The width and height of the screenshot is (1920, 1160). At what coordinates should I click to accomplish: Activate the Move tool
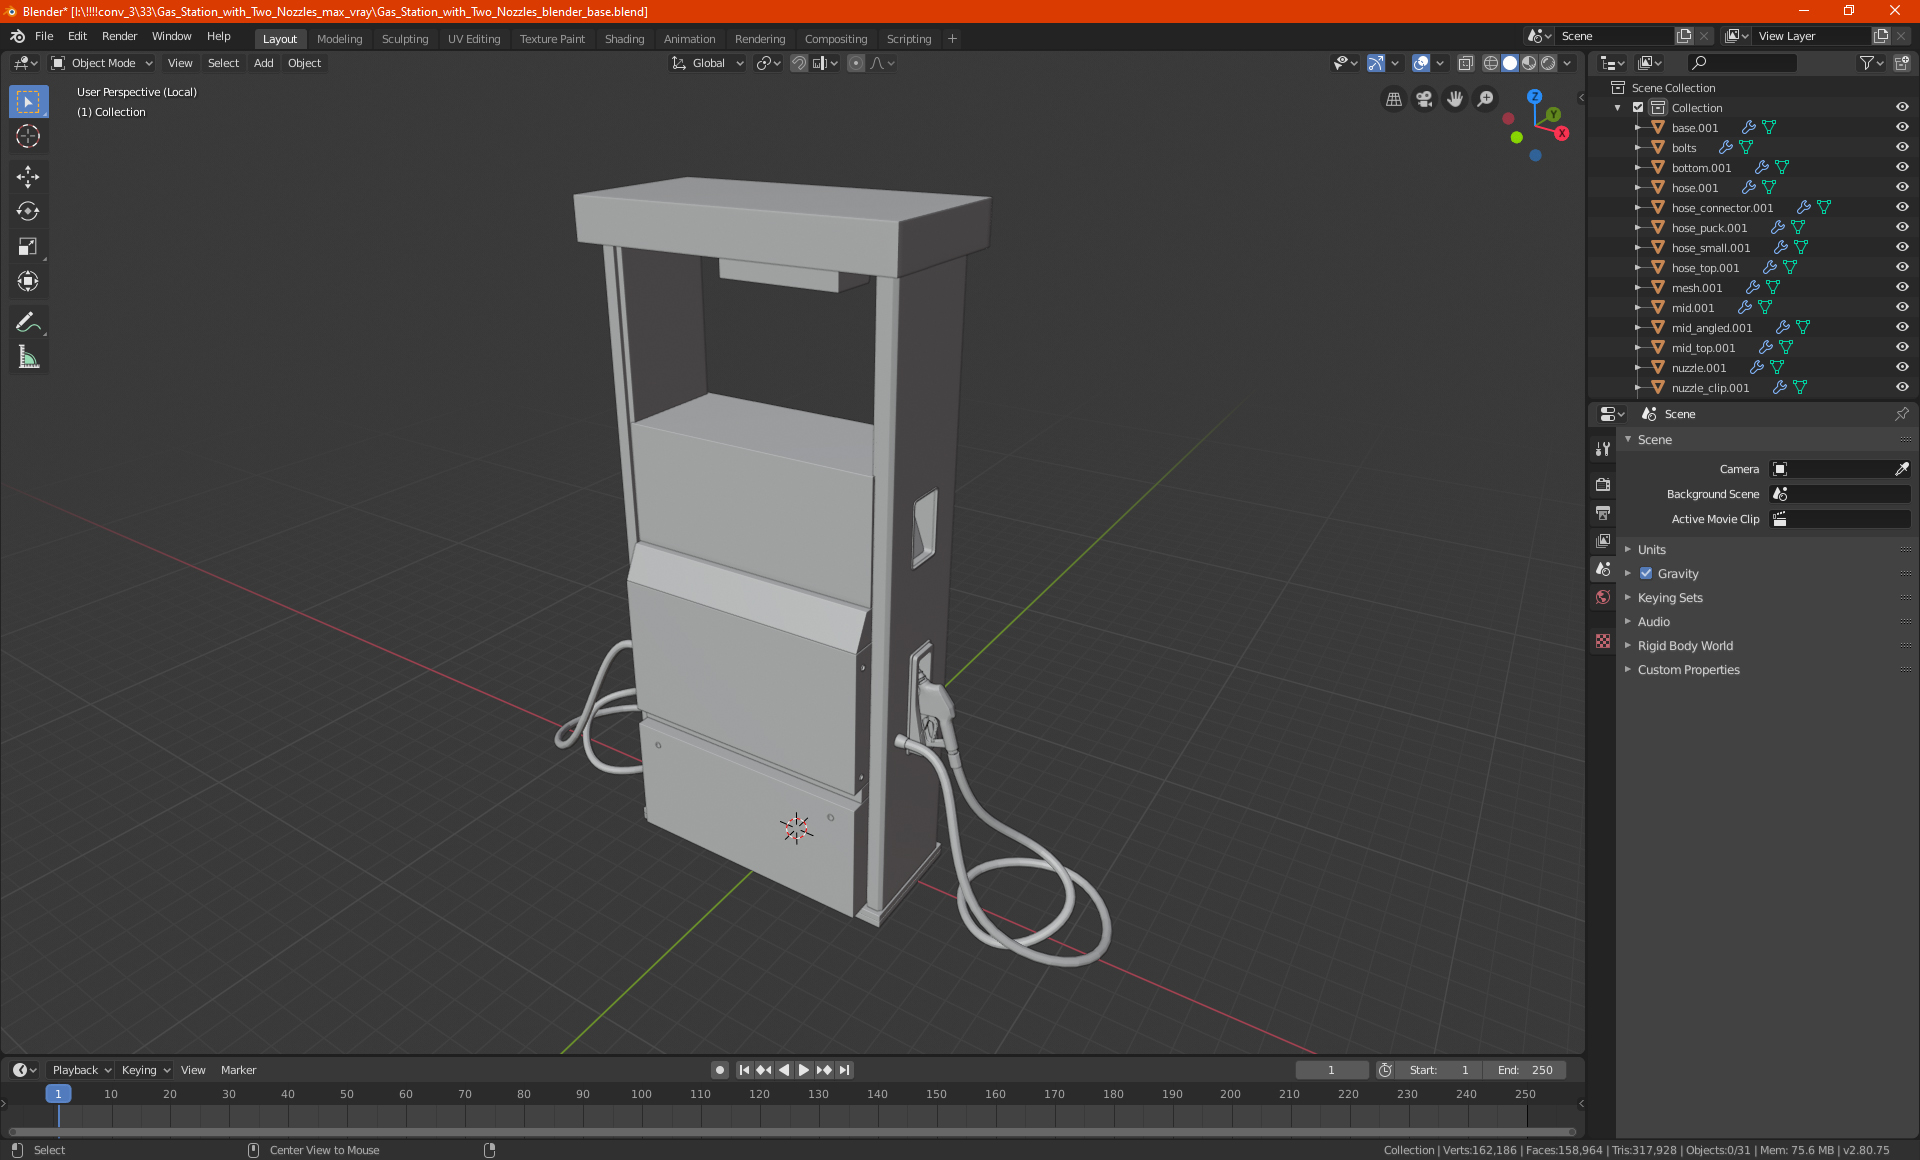[x=28, y=177]
